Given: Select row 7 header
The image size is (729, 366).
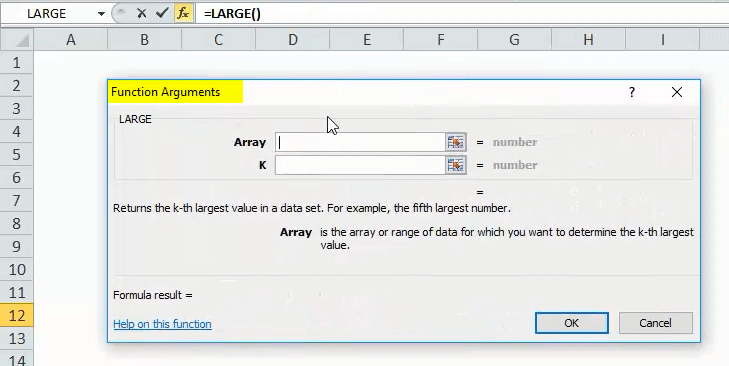Looking at the screenshot, I should 17,200.
